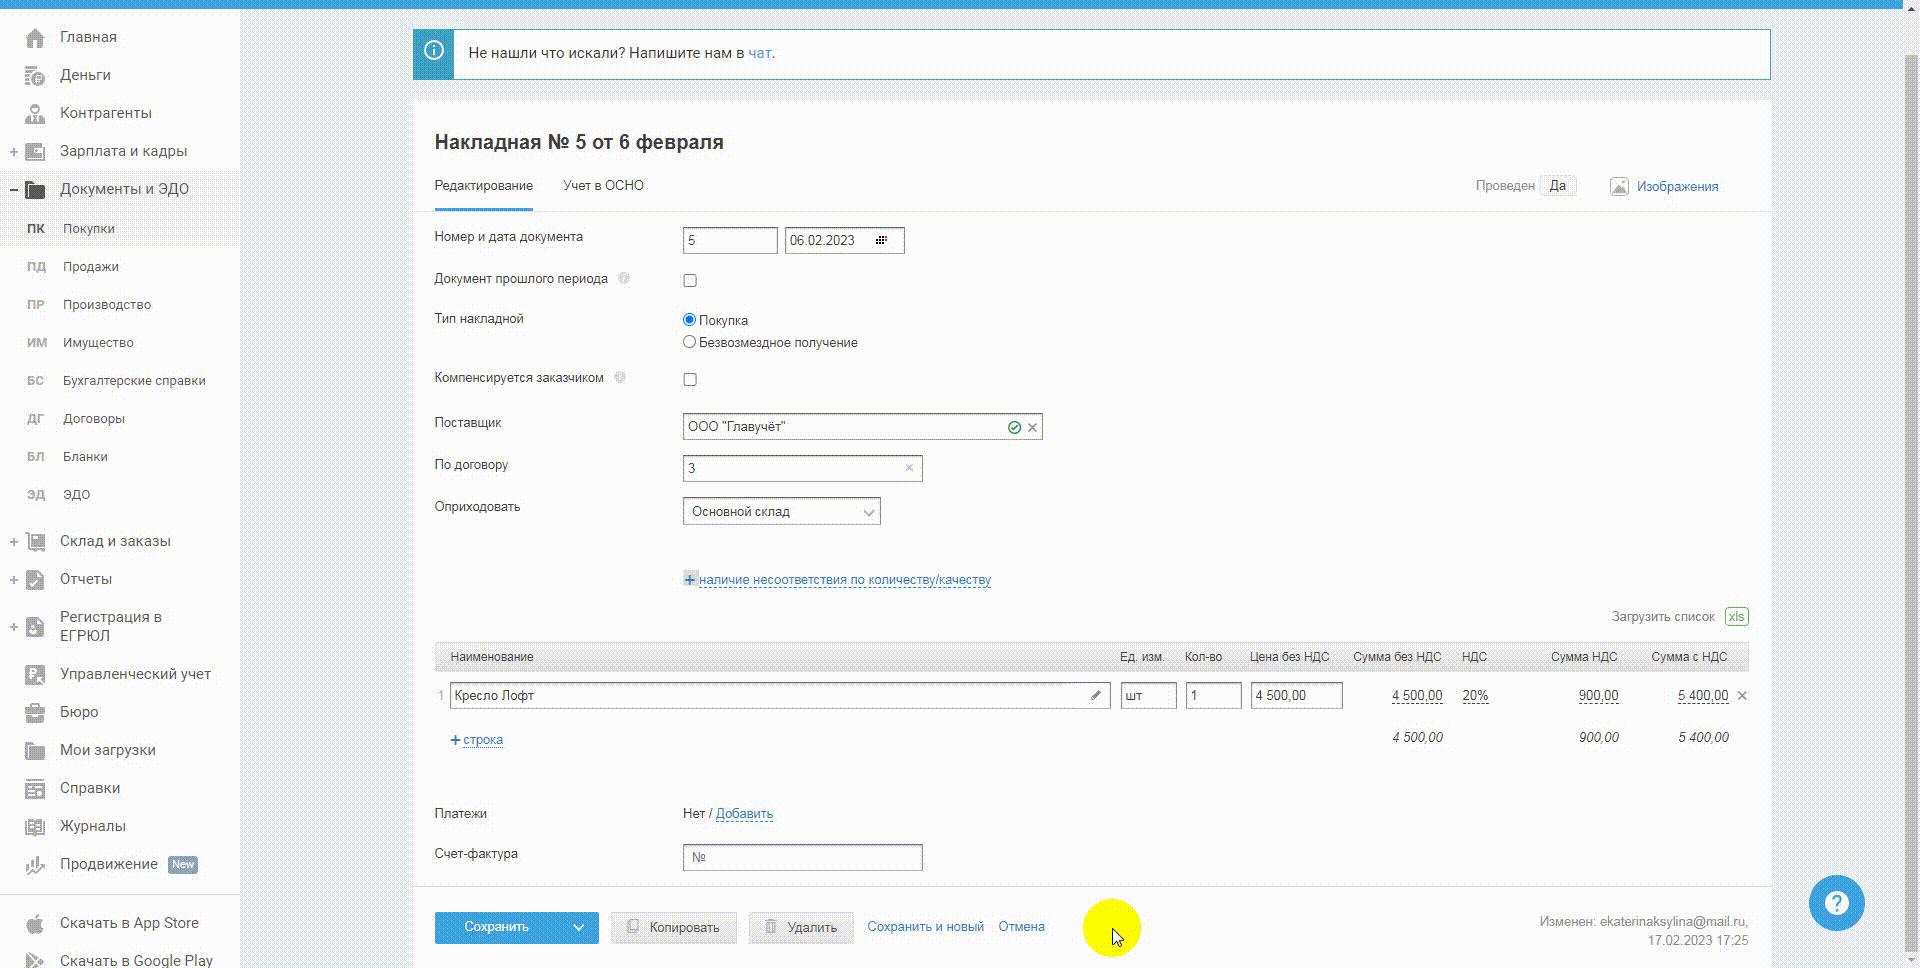
Task: Switch to the Учет в ОСНО tab
Action: click(603, 185)
